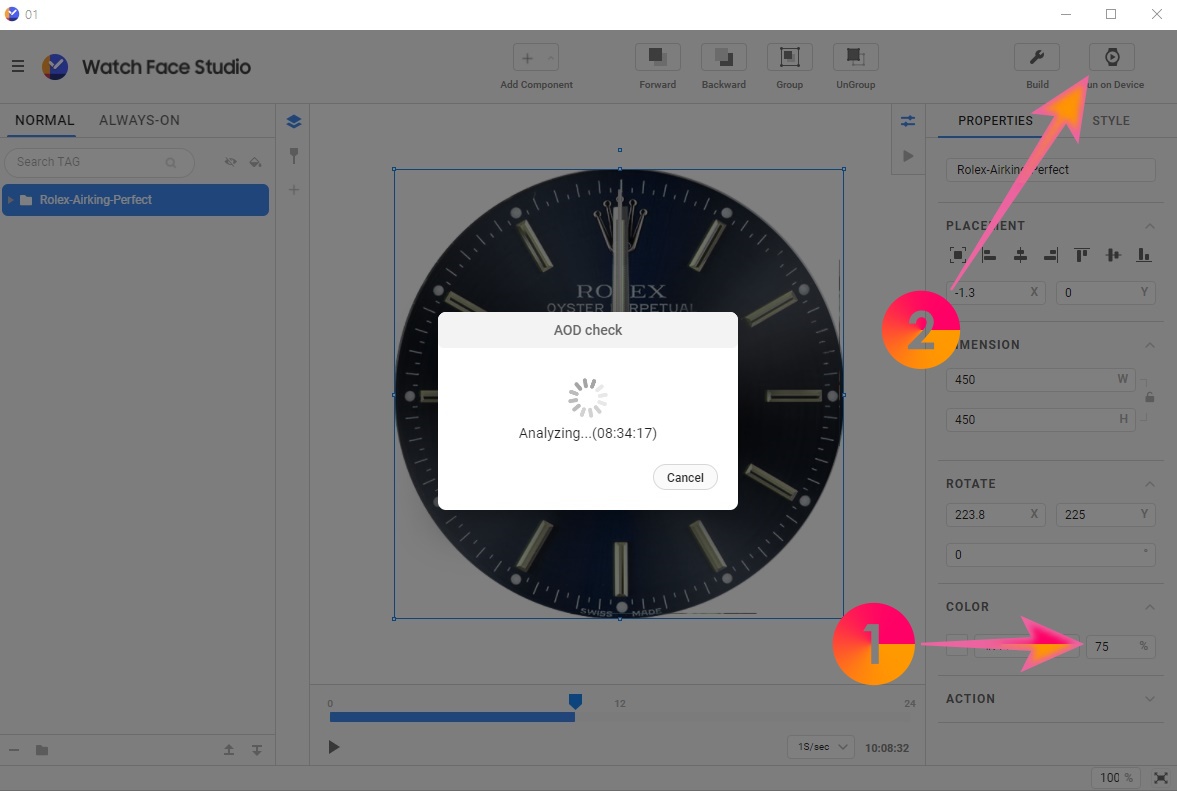Open the STYLE tab

click(1111, 121)
